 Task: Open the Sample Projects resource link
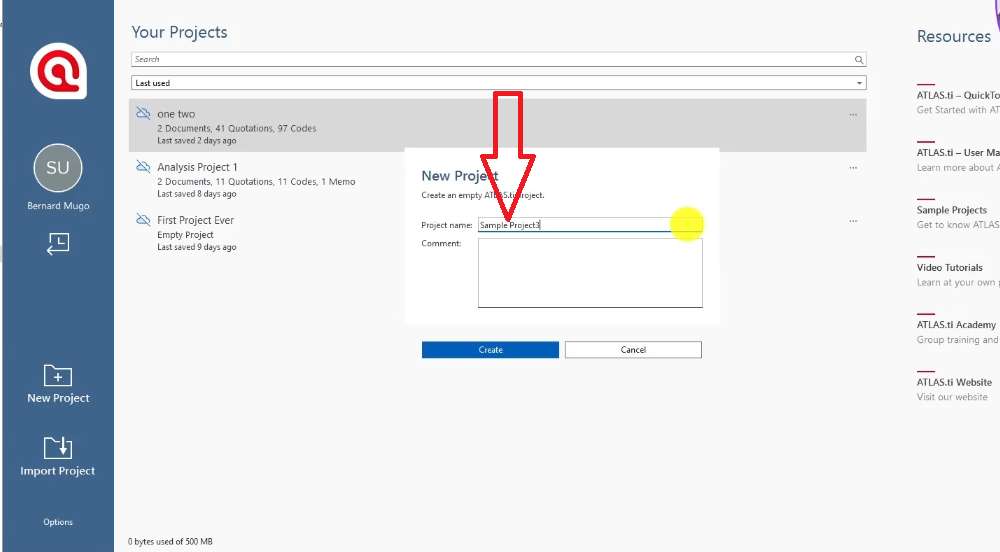[x=951, y=210]
